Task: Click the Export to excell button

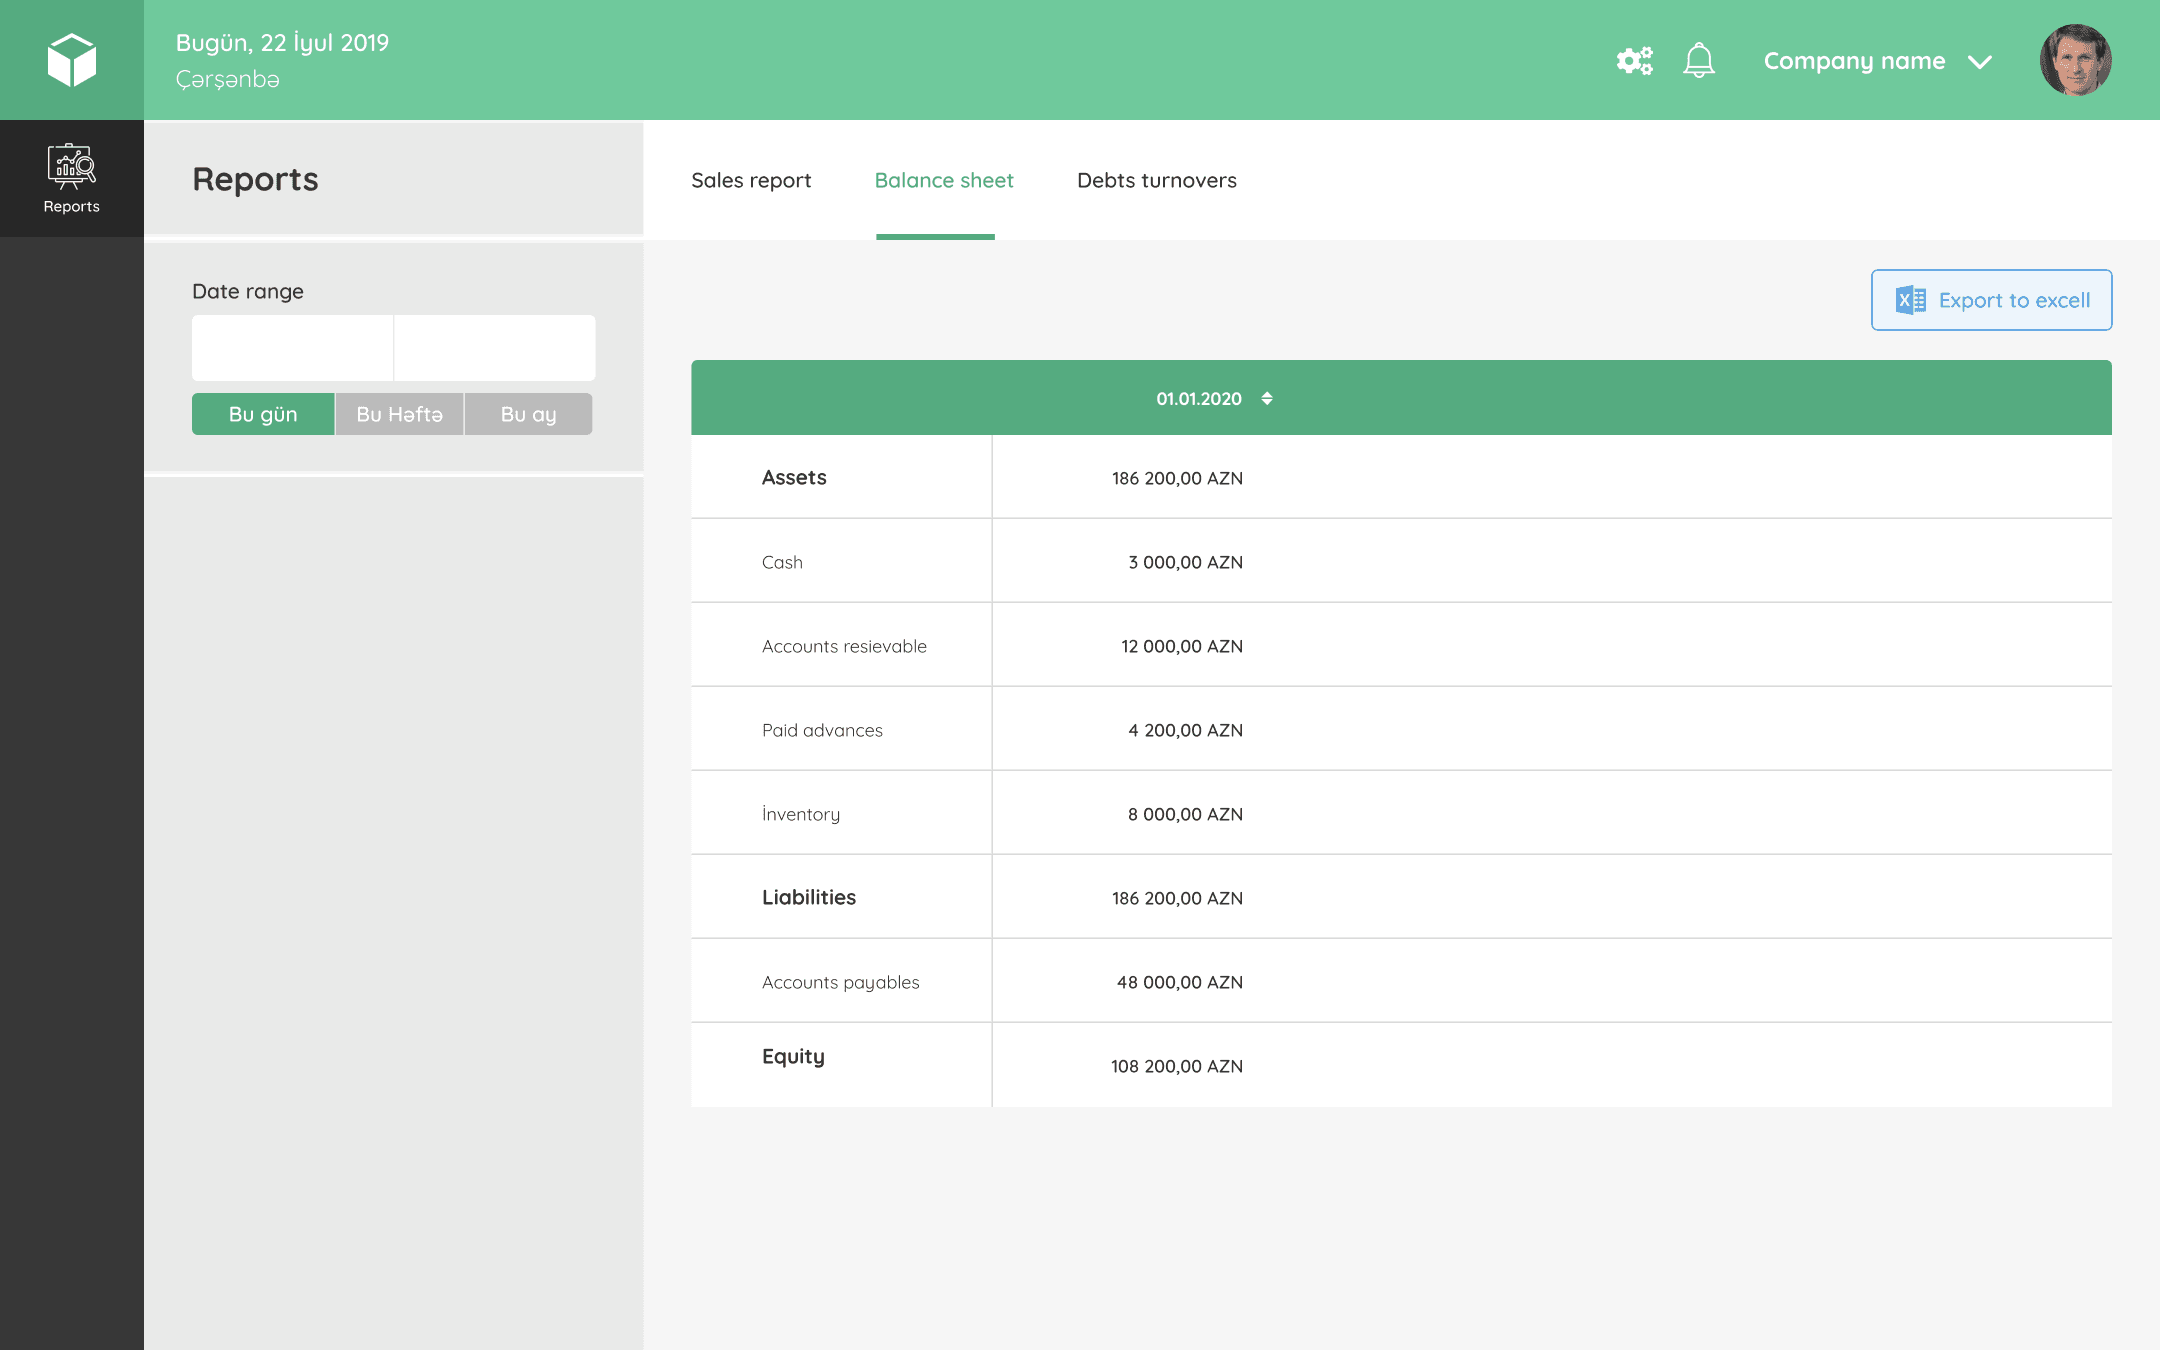Action: 1990,300
